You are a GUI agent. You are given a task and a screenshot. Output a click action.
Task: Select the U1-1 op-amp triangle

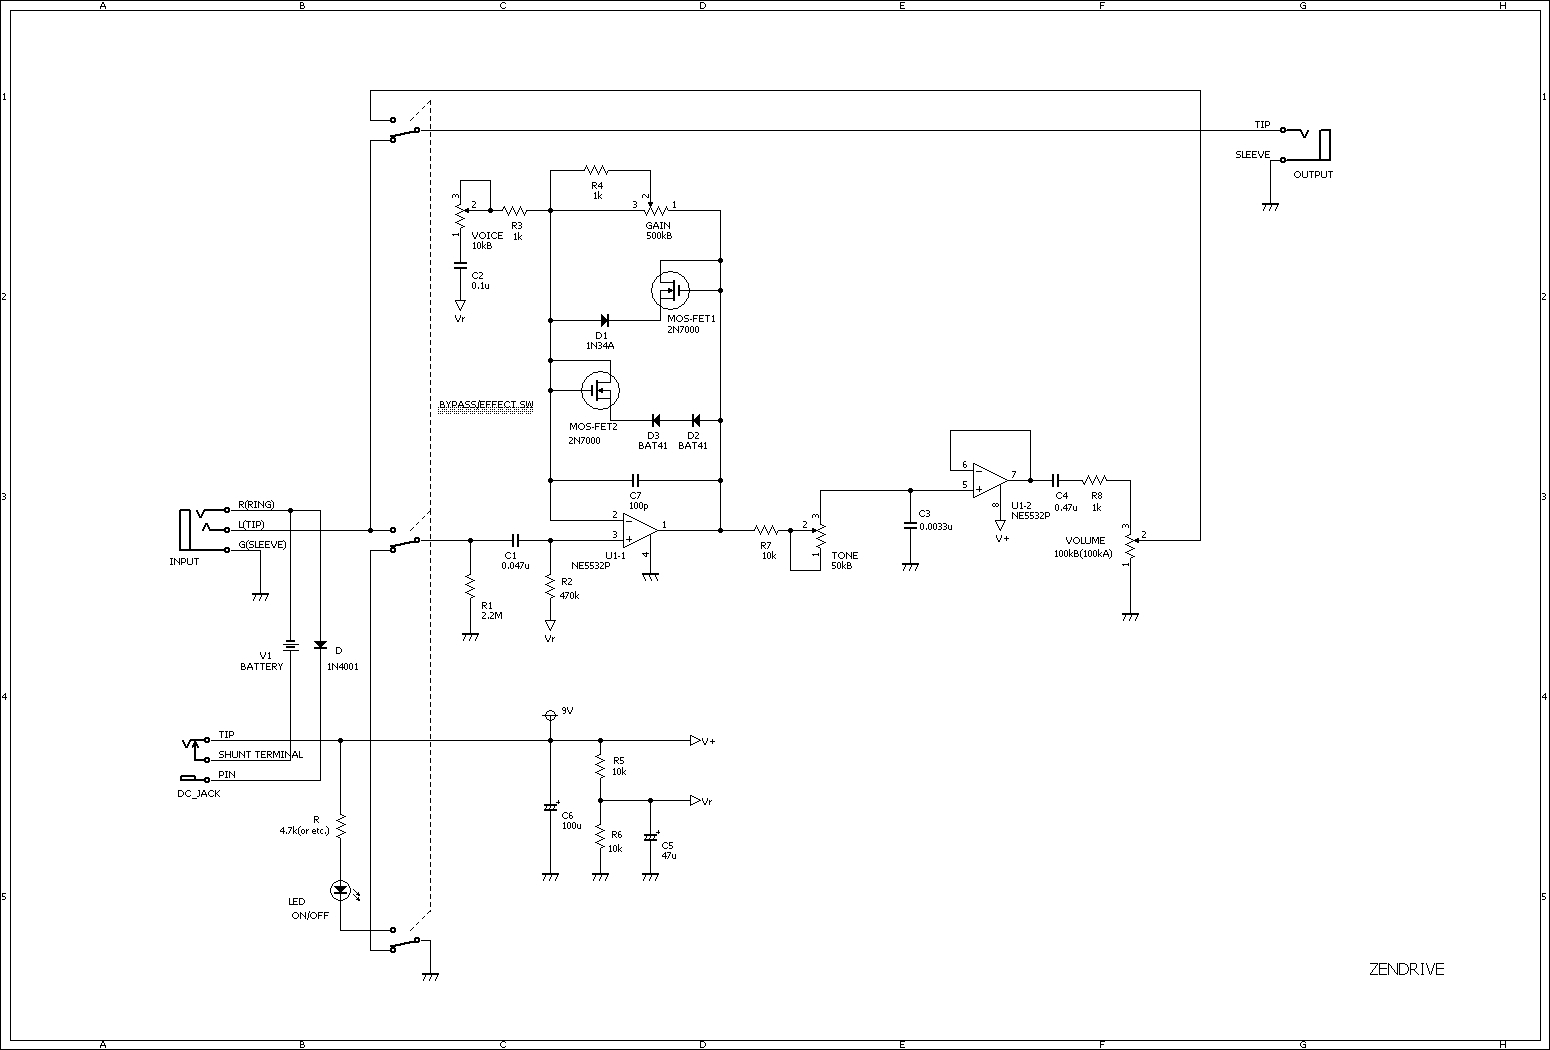coord(640,530)
